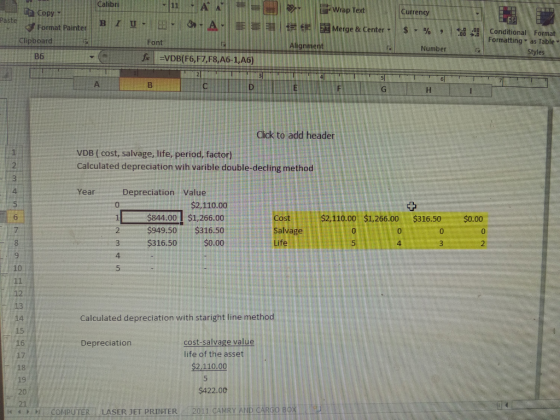Switch to the 2011 CAMRY AND CARGO BOX tab
Screen dimensions: 560x420
244,410
